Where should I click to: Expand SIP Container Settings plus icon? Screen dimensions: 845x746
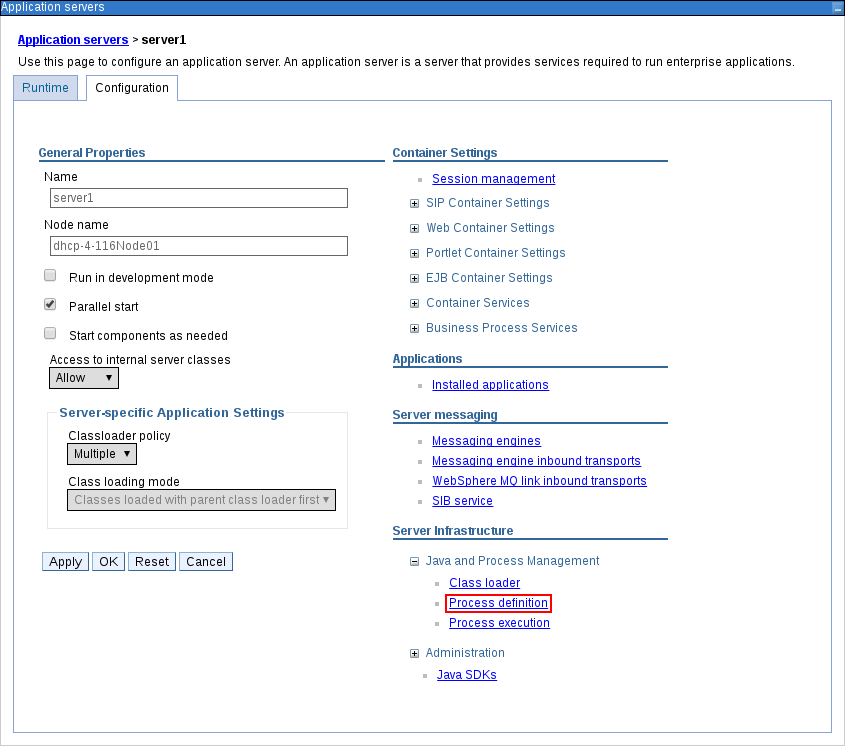(414, 203)
